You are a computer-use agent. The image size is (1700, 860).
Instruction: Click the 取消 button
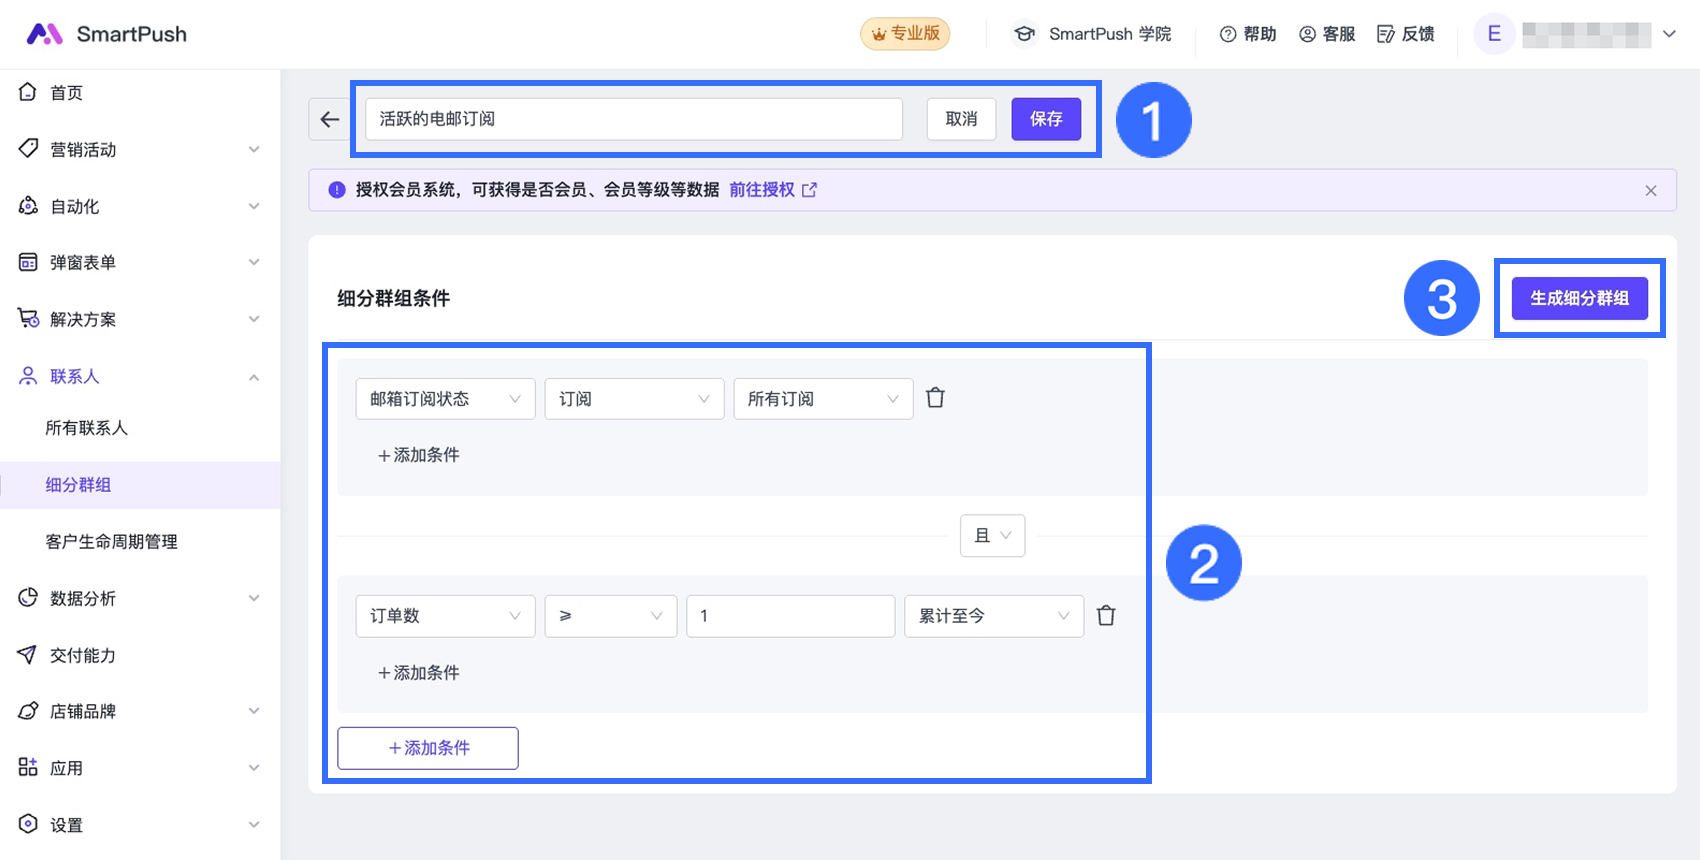point(961,119)
